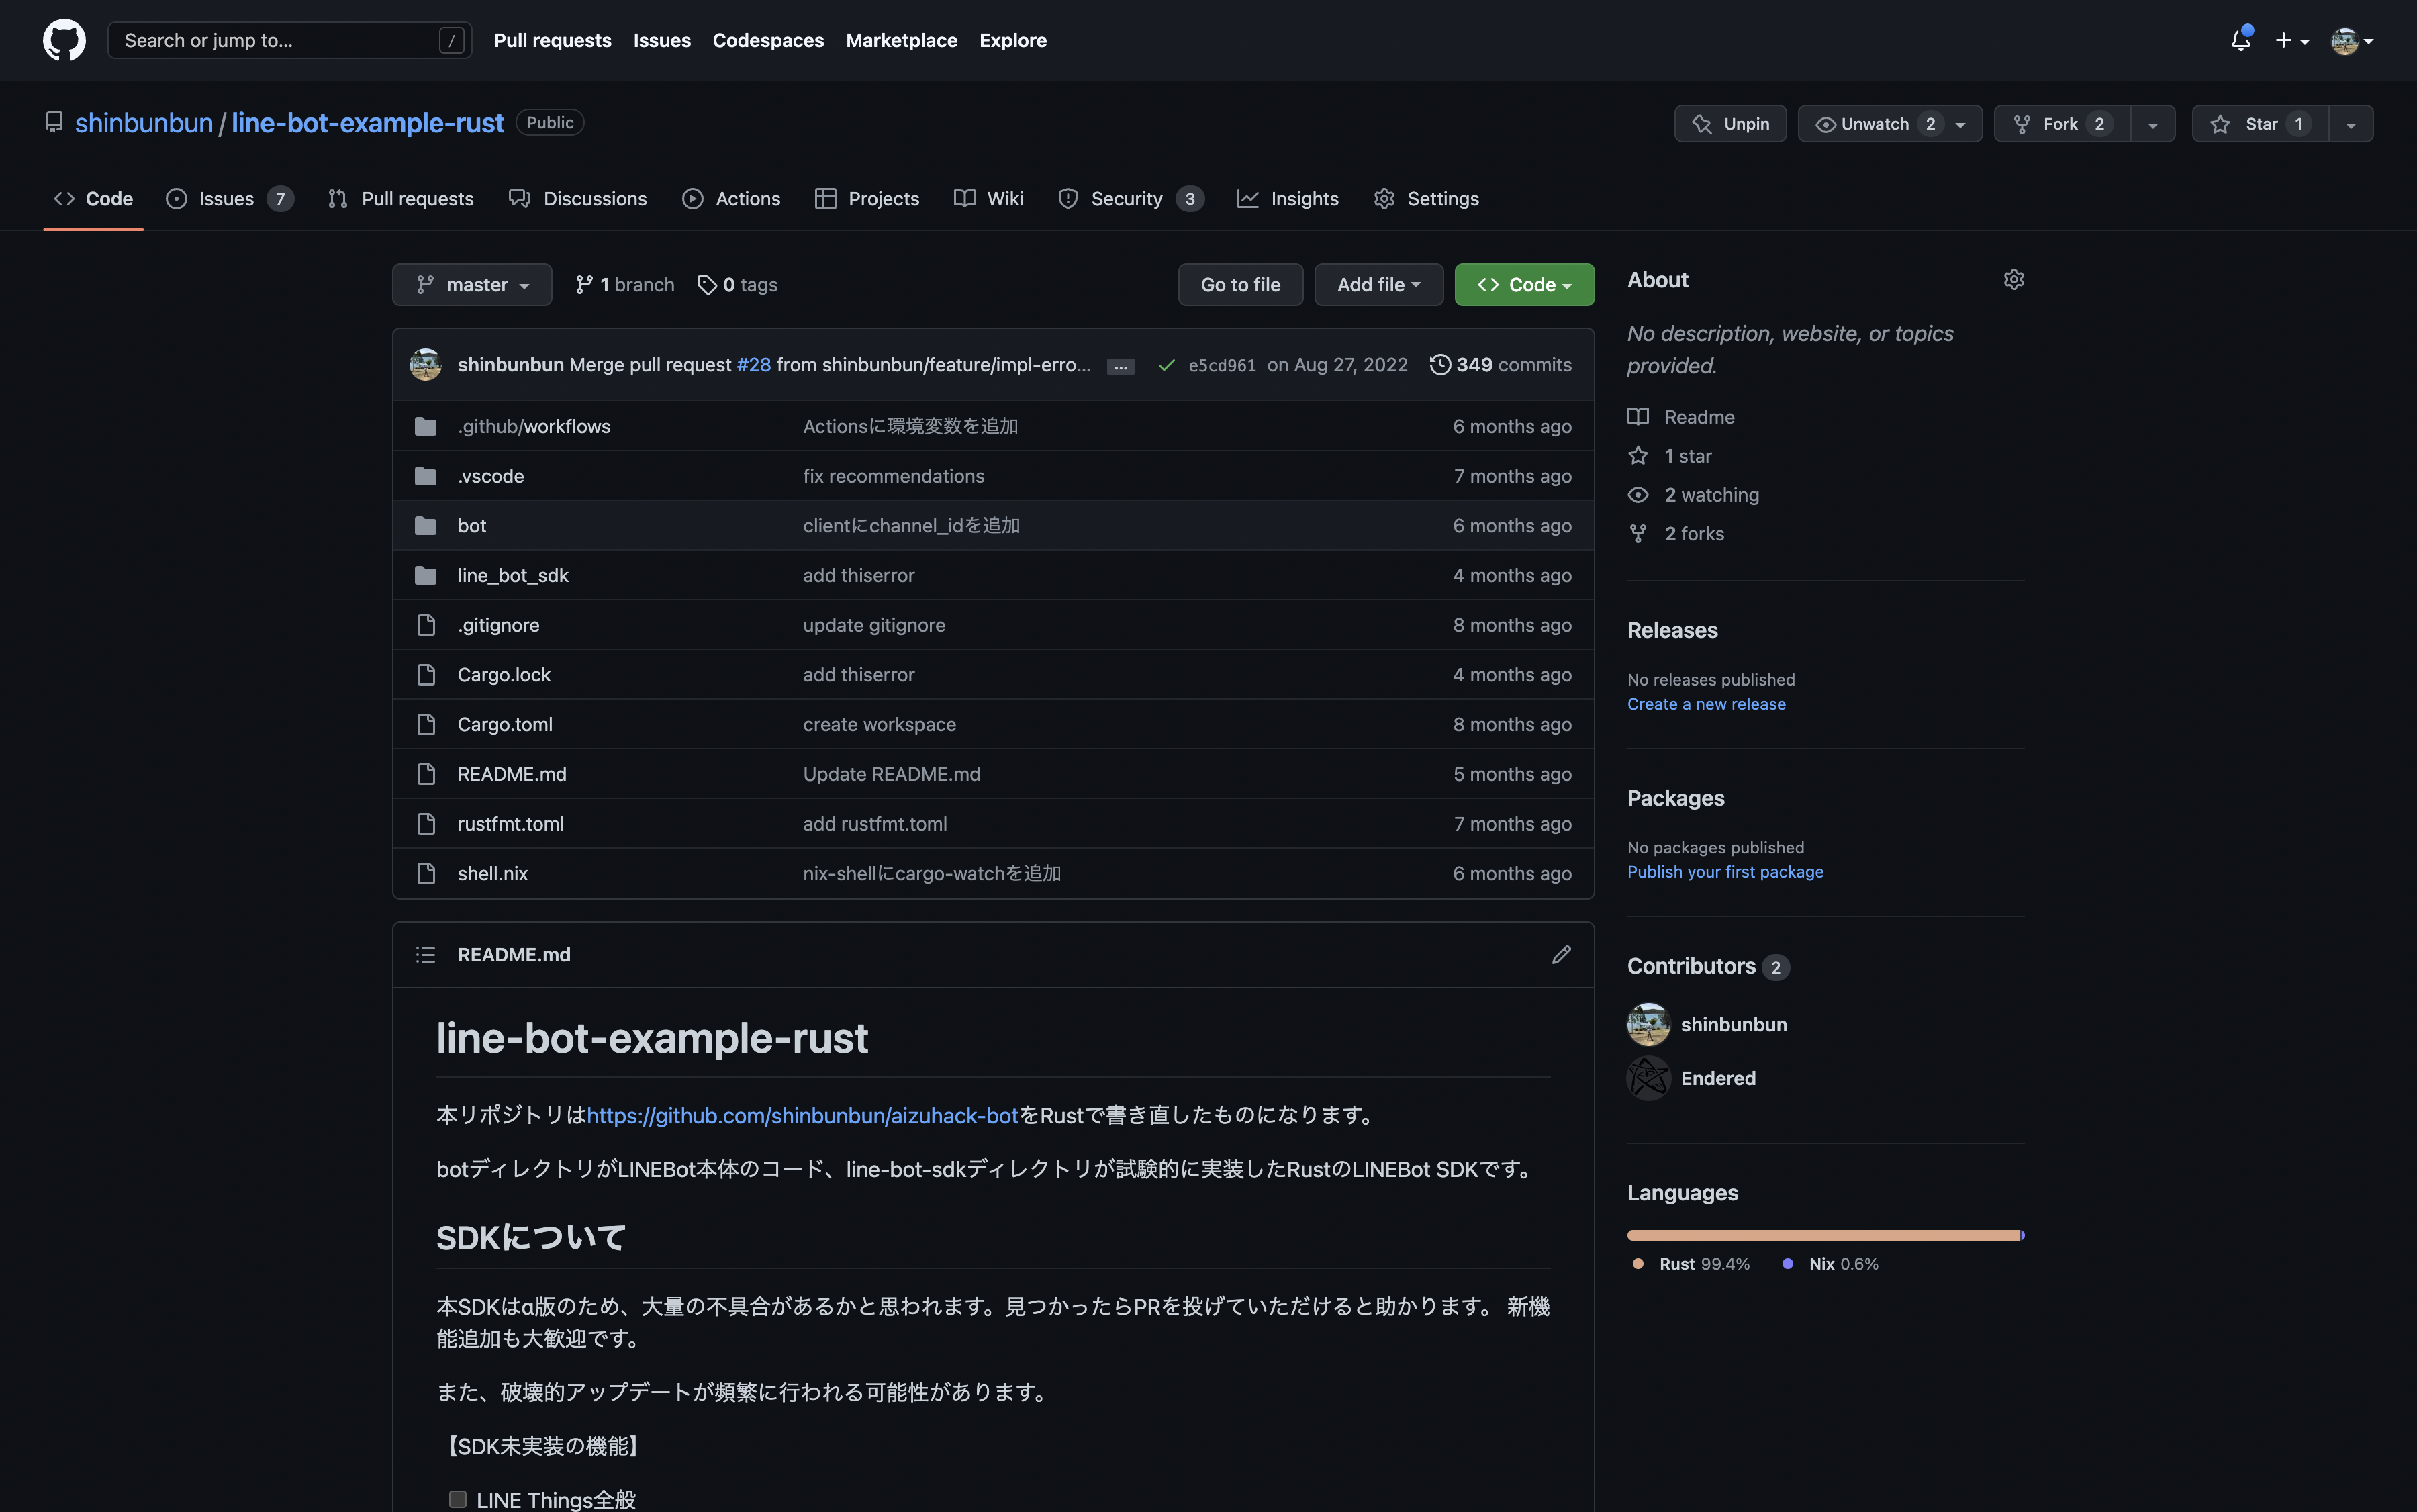The width and height of the screenshot is (2417, 1512).
Task: Click the green commit status checkmark
Action: [1166, 366]
